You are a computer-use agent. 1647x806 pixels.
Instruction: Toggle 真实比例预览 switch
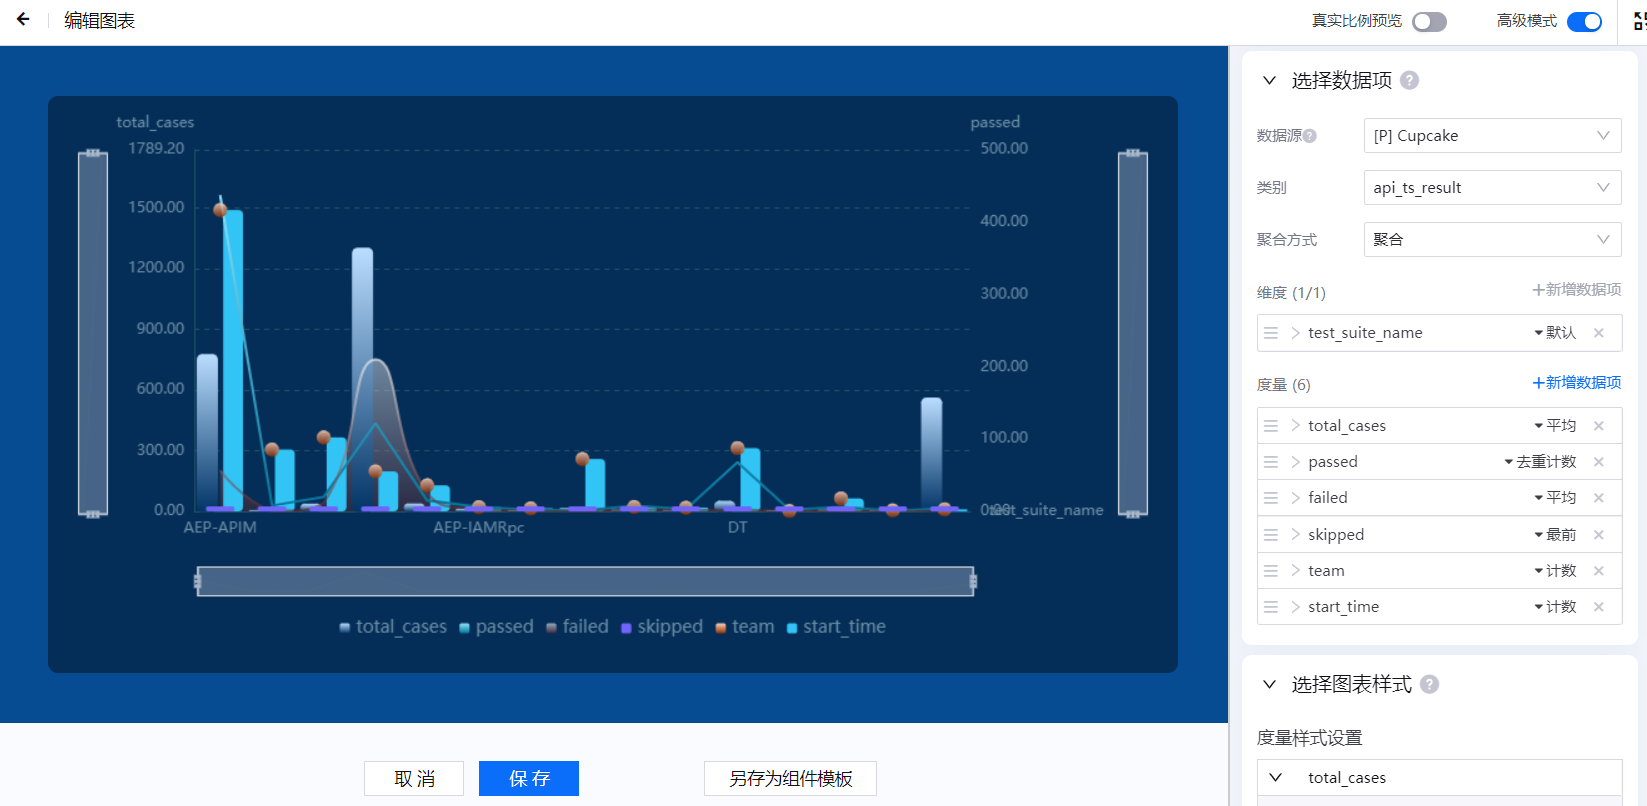click(x=1429, y=22)
